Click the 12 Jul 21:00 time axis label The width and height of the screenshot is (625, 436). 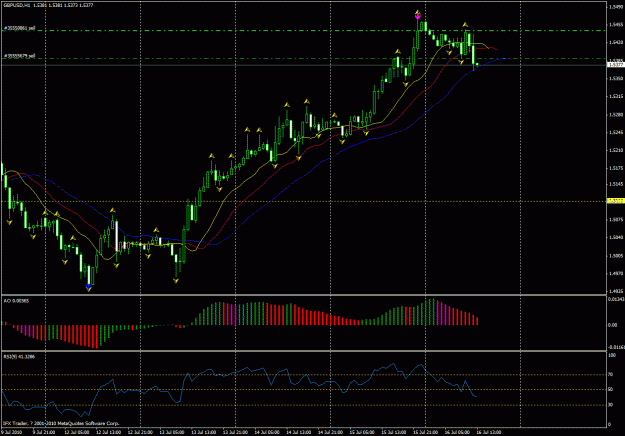pos(140,432)
